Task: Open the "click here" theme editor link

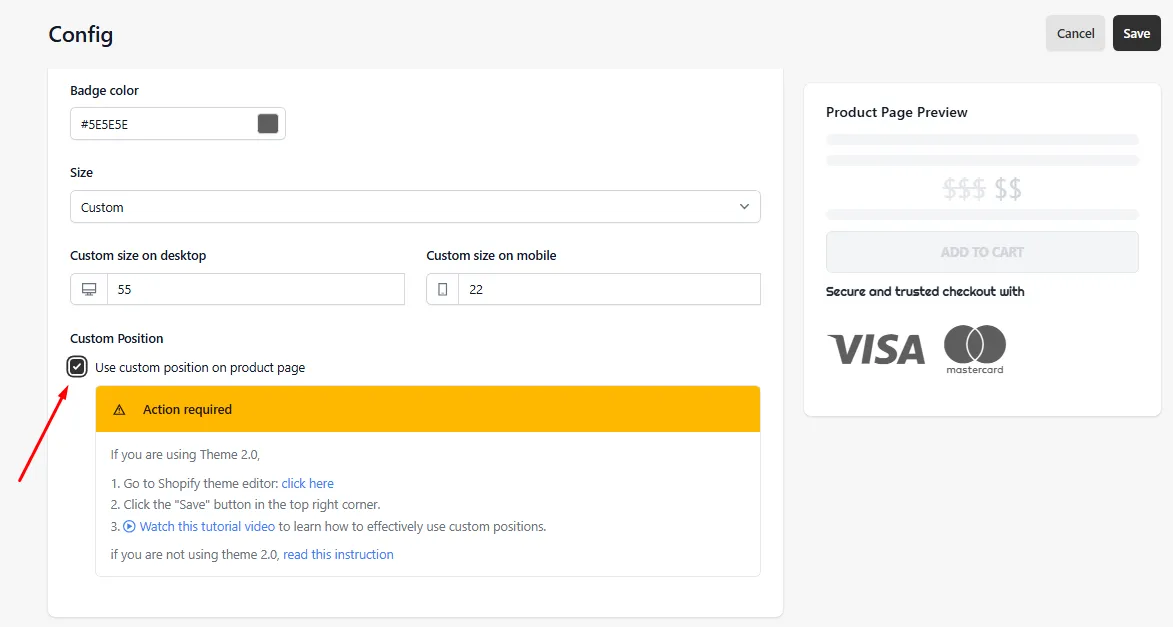Action: point(307,483)
